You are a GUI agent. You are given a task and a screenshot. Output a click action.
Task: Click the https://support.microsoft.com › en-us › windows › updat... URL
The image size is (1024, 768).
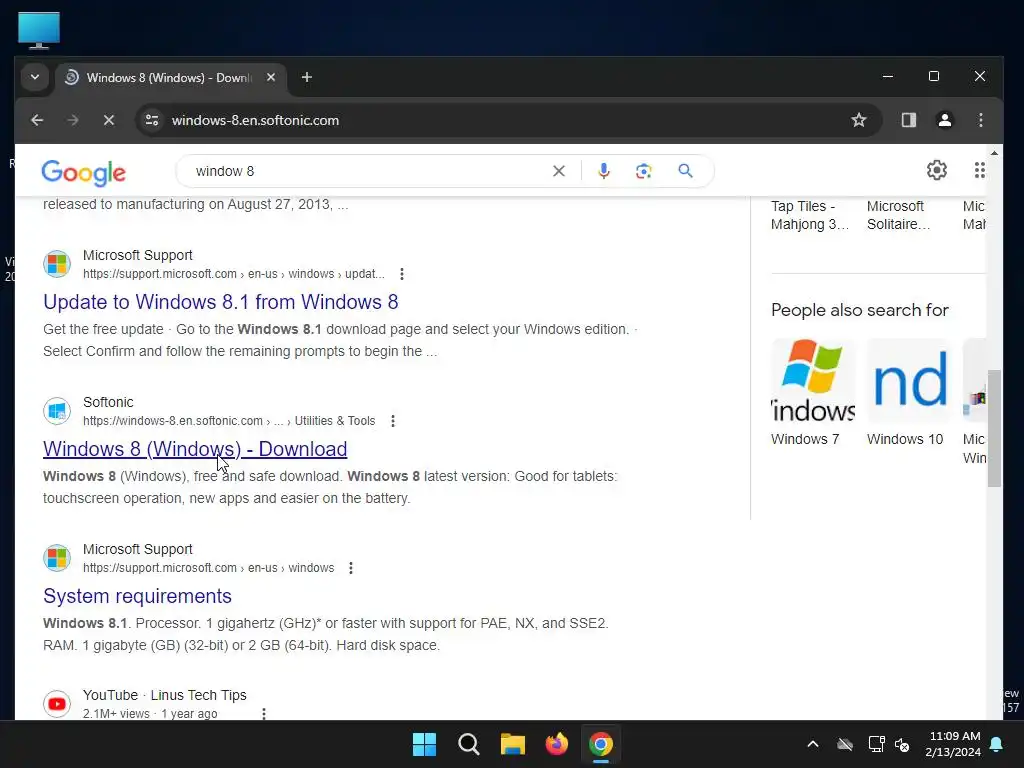(234, 274)
